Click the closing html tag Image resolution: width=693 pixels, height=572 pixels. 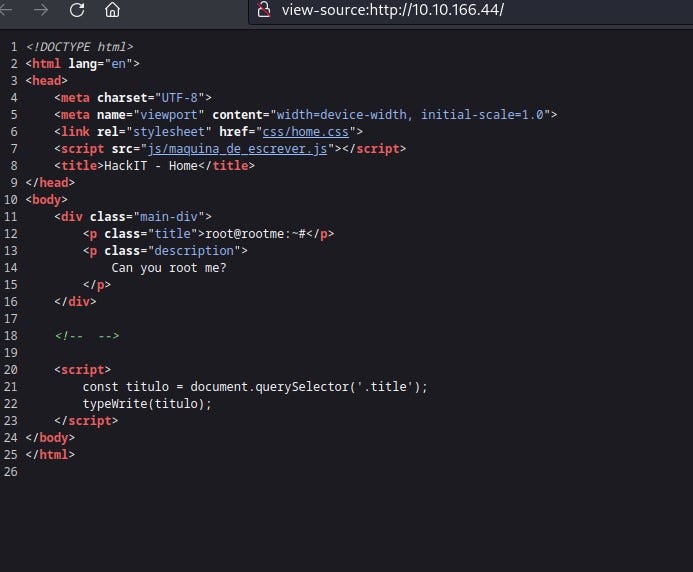click(x=50, y=454)
